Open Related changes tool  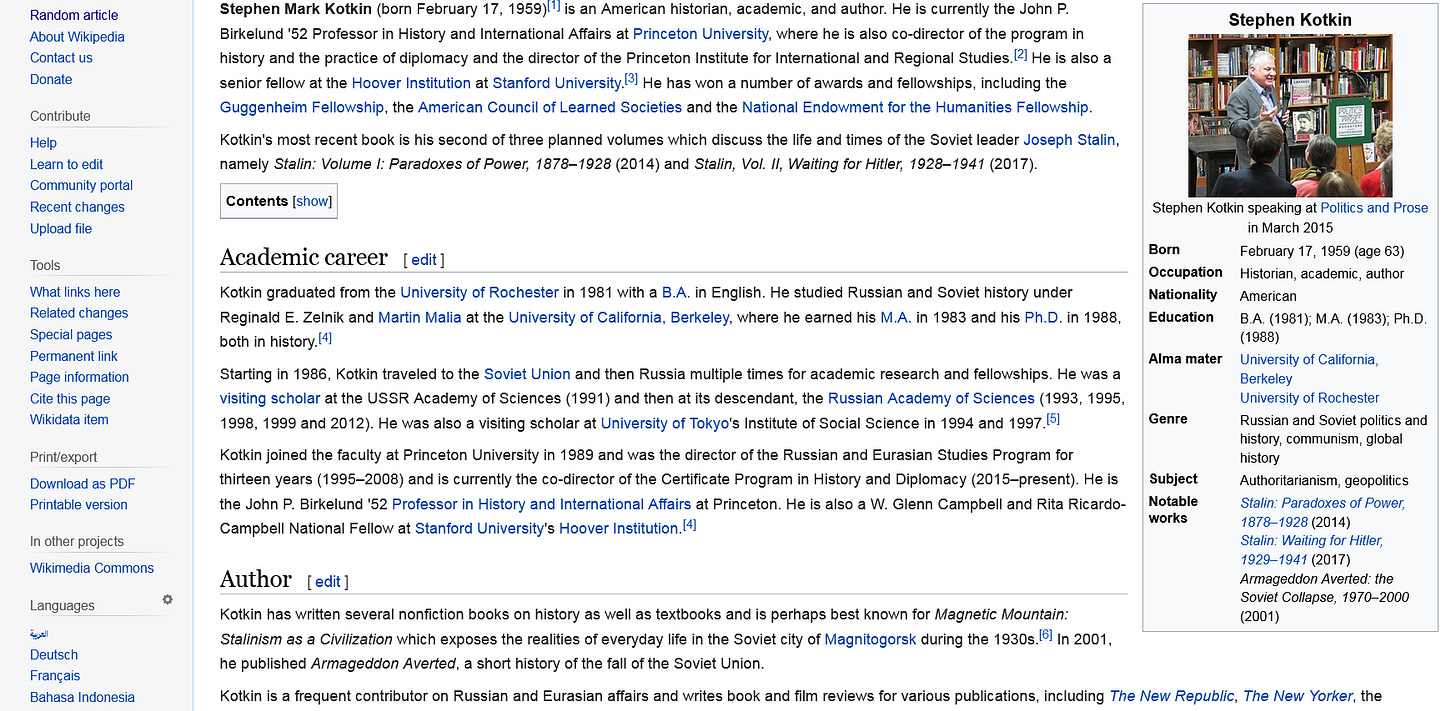click(x=79, y=313)
